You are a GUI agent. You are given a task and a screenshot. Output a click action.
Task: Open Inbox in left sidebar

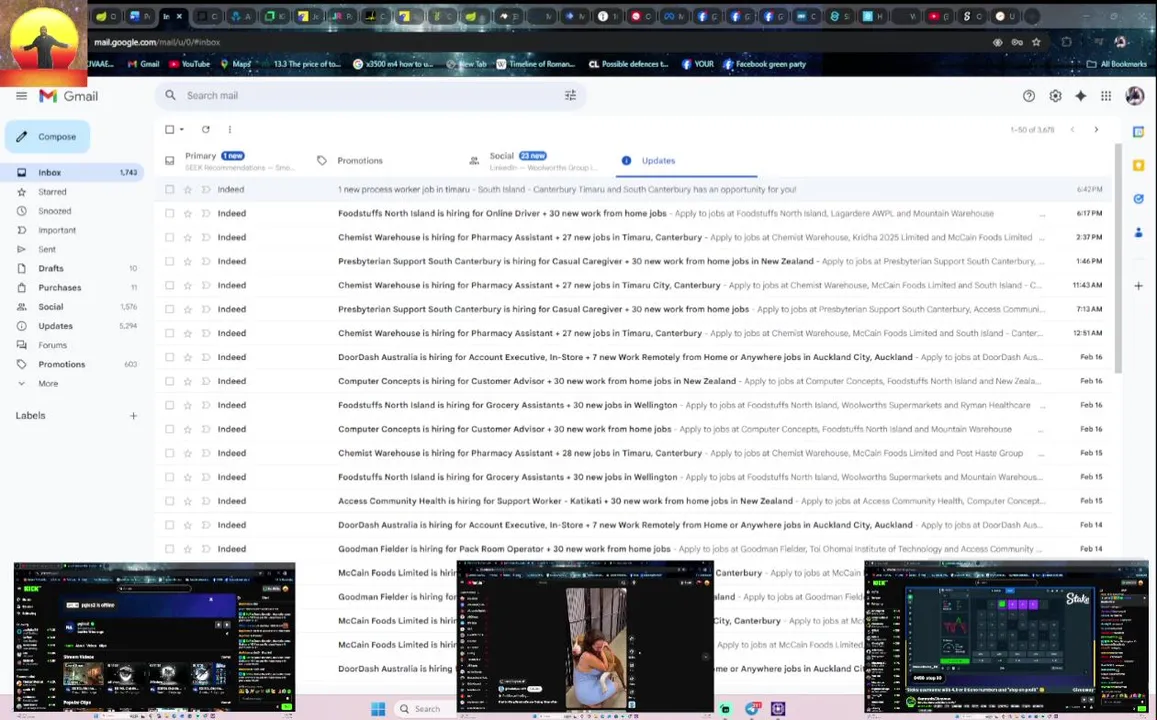pyautogui.click(x=74, y=173)
